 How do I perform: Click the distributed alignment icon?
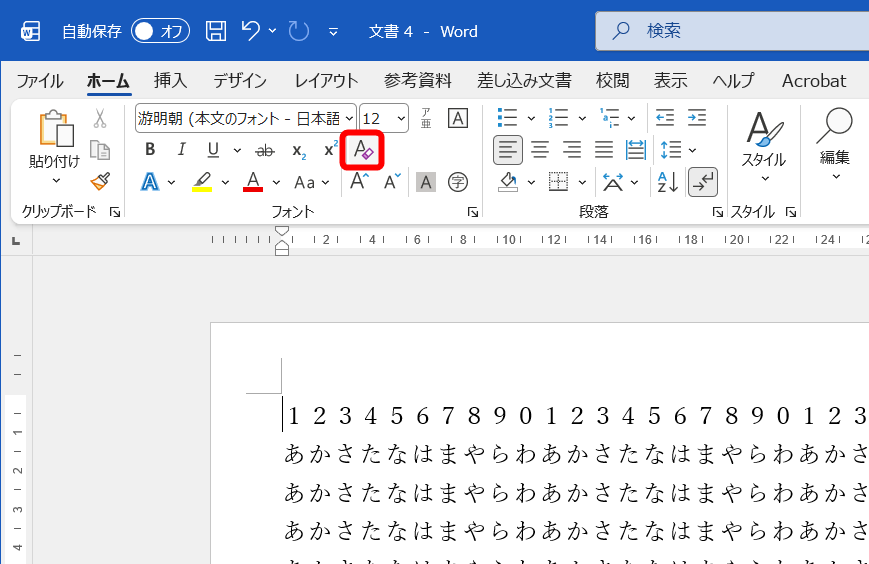636,150
